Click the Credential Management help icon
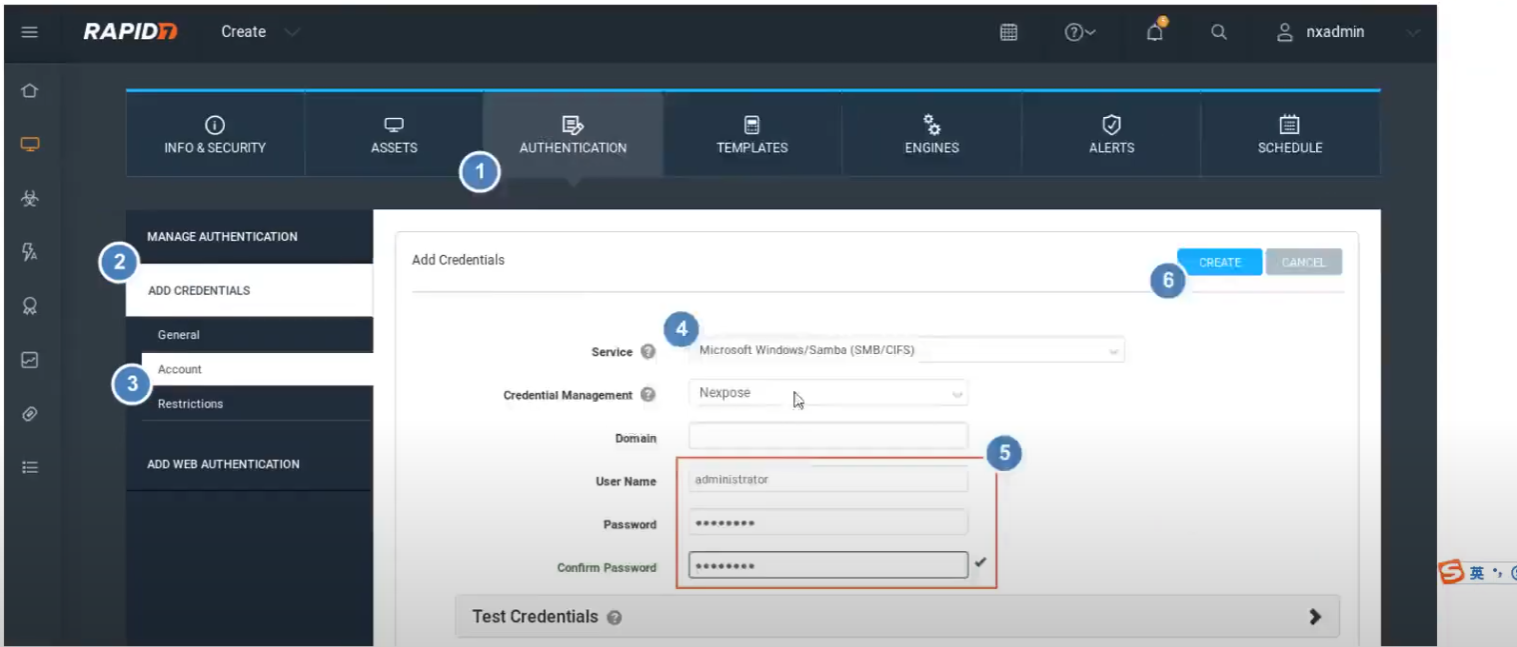 point(648,395)
